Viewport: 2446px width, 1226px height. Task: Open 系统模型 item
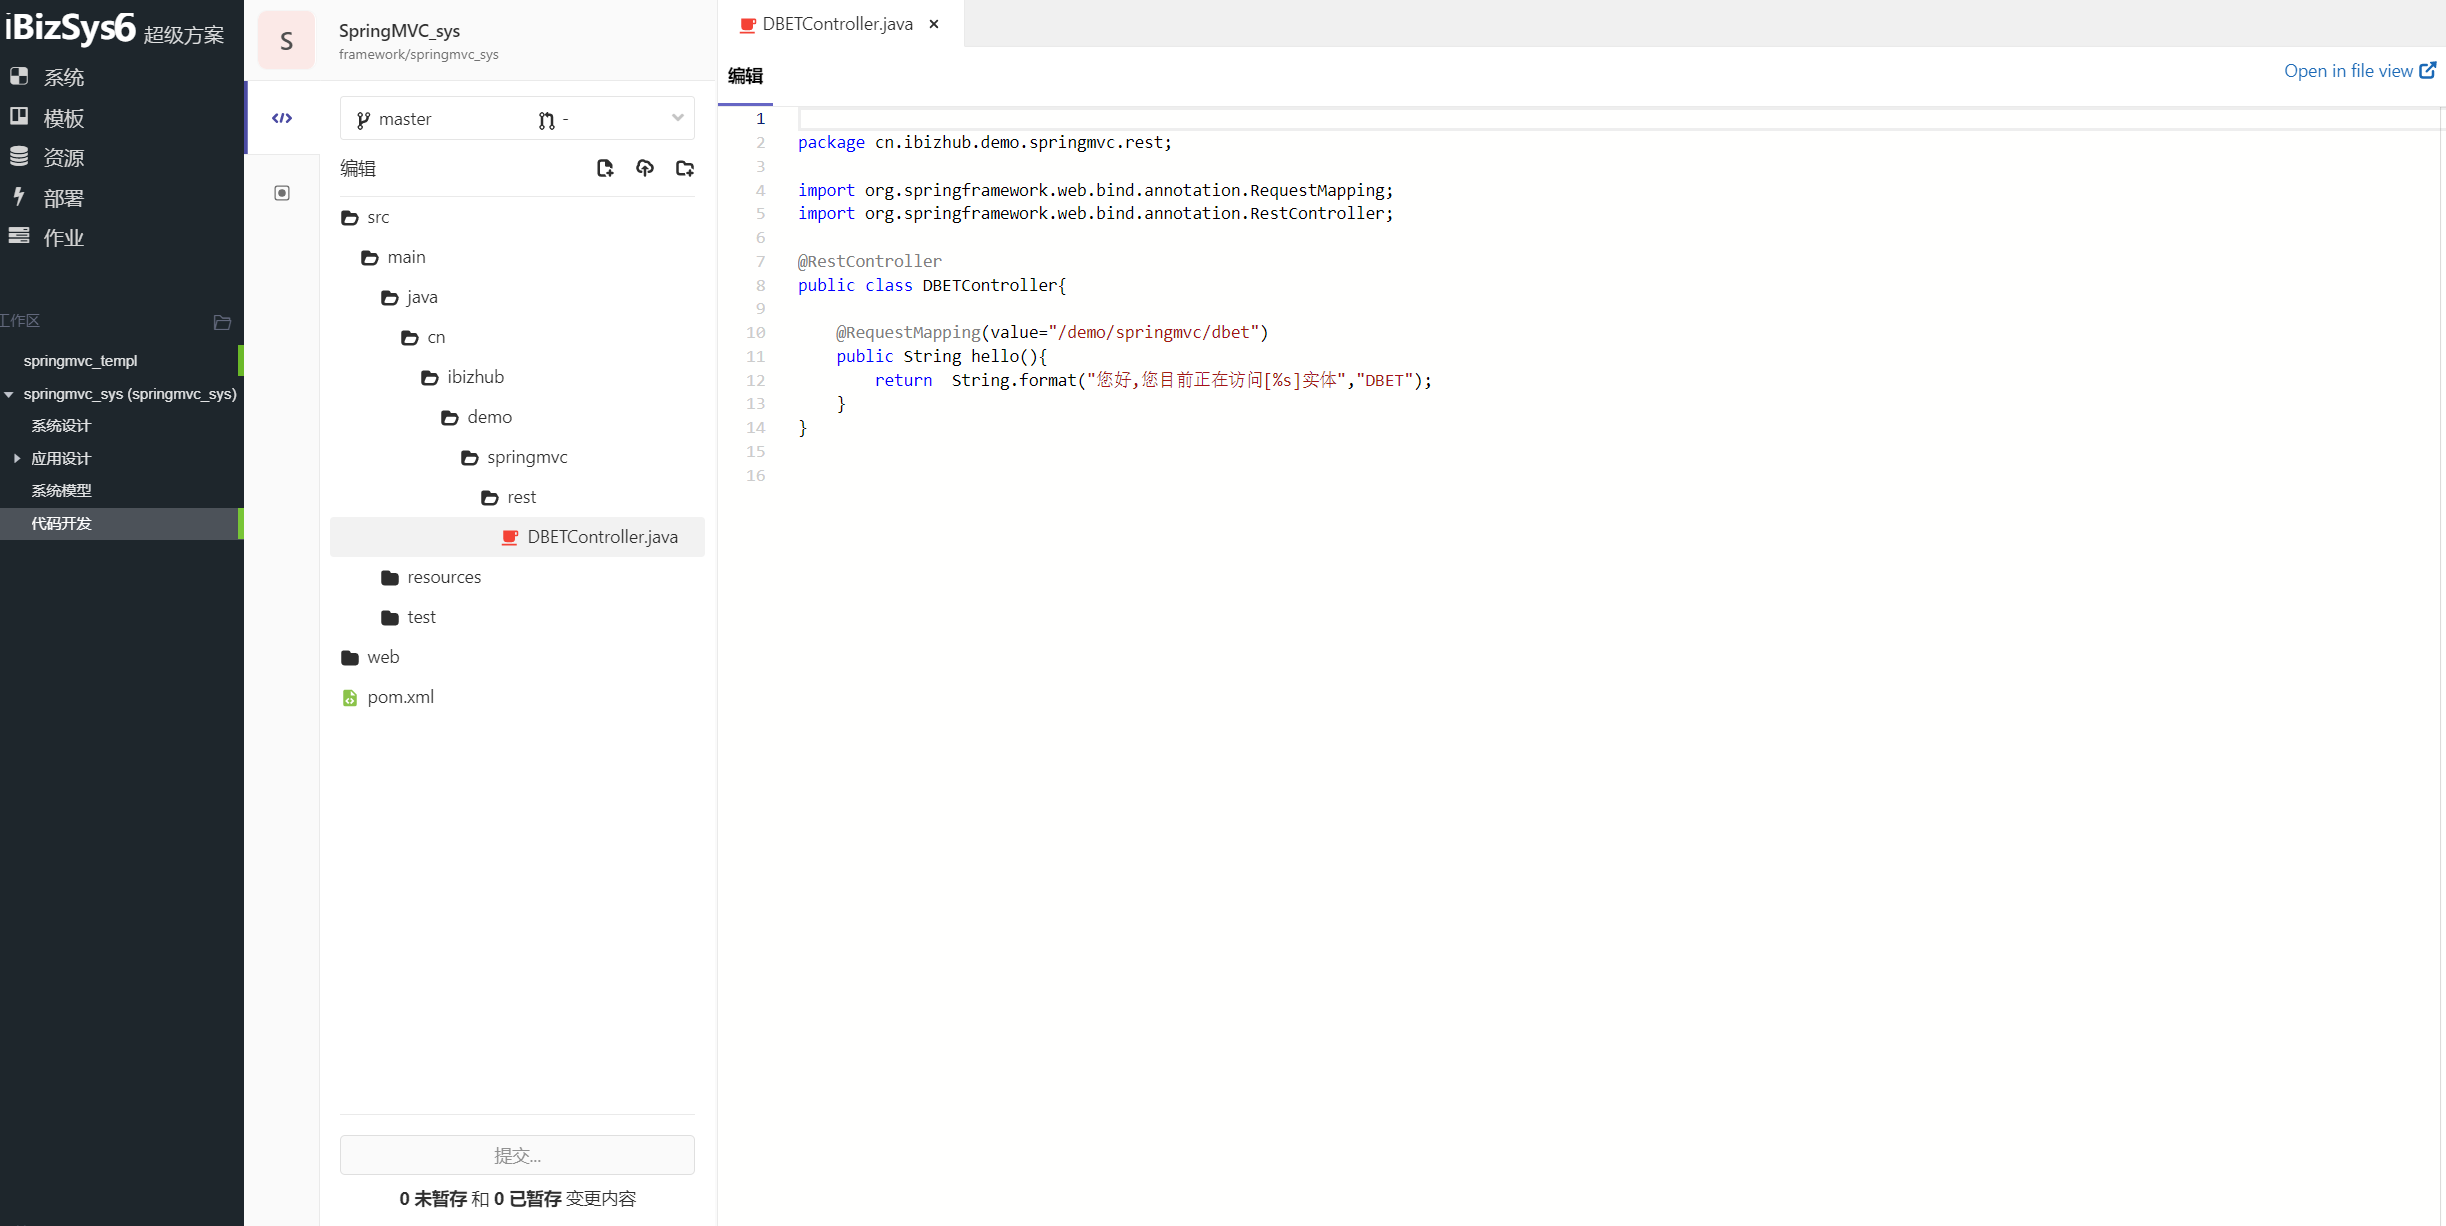point(61,490)
